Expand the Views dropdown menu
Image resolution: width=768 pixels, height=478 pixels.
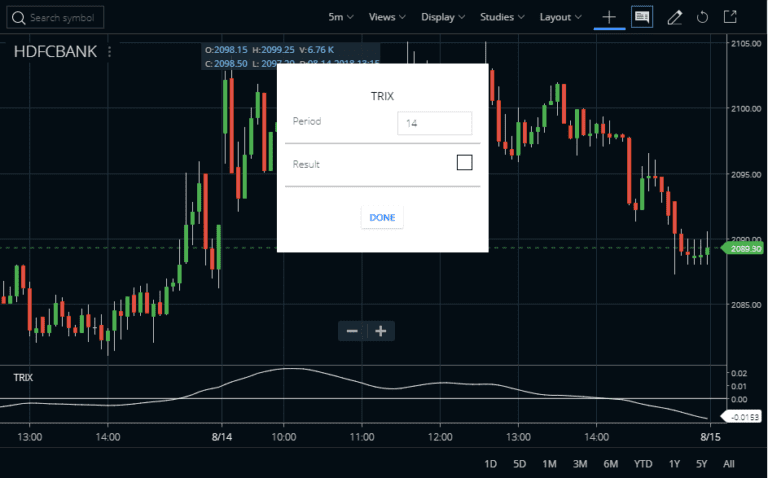[387, 17]
